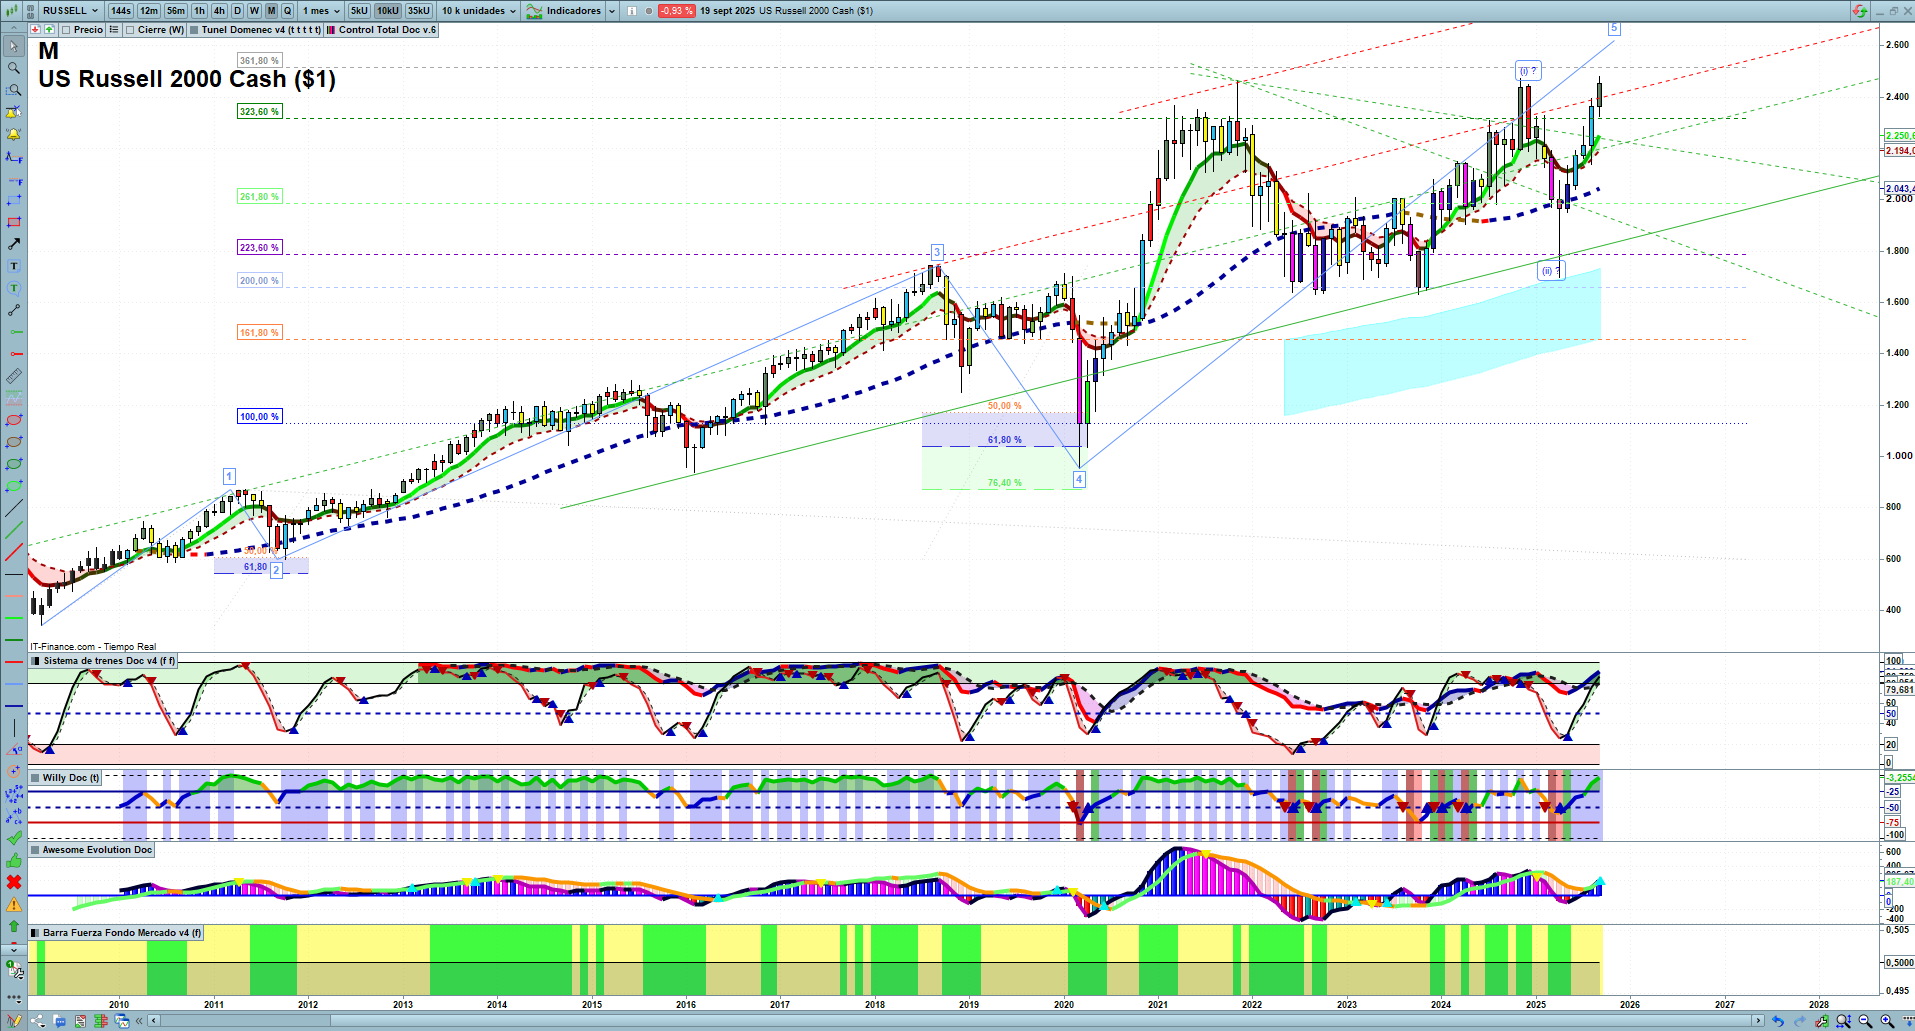Choose the red ellipse drawing tool
The height and width of the screenshot is (1031, 1915).
tap(14, 420)
